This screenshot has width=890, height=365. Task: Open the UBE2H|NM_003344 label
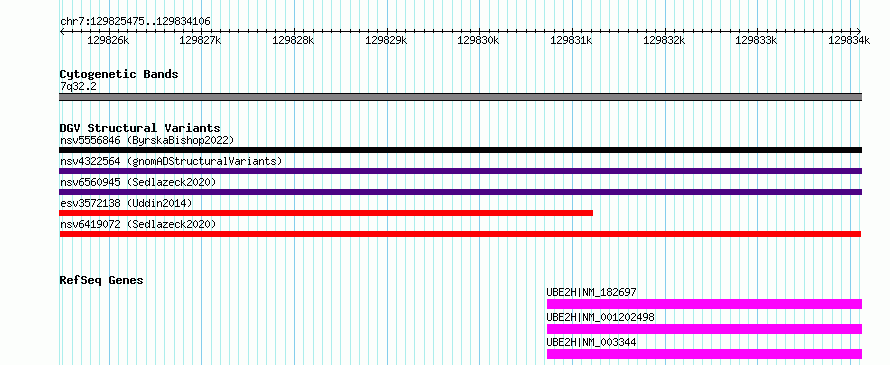[591, 342]
